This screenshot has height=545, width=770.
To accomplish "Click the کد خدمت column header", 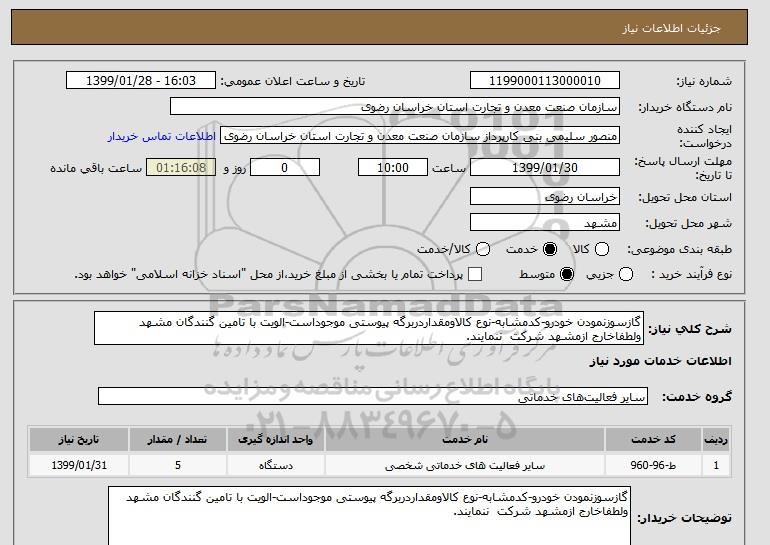I will pyautogui.click(x=653, y=439).
